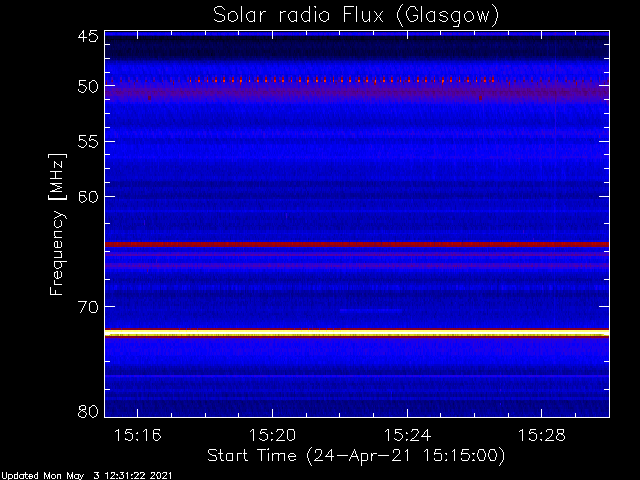Click the bright yellow emission band near 72 MHz
Image resolution: width=640 pixels, height=480 pixels.
click(x=357, y=333)
